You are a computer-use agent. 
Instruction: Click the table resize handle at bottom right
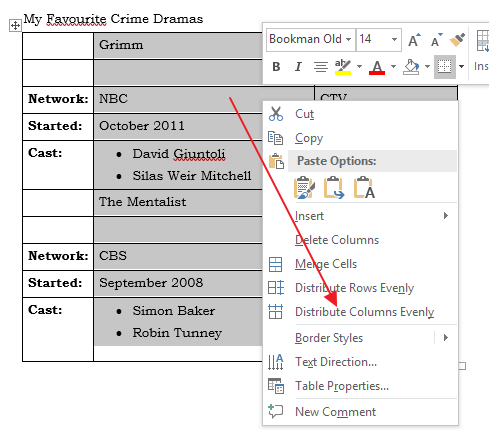(462, 366)
